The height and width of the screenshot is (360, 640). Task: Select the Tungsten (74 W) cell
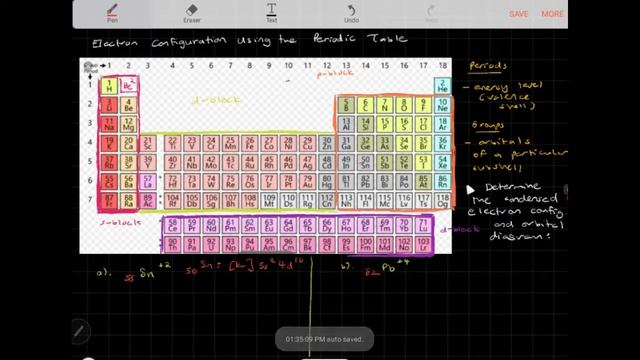(x=211, y=182)
